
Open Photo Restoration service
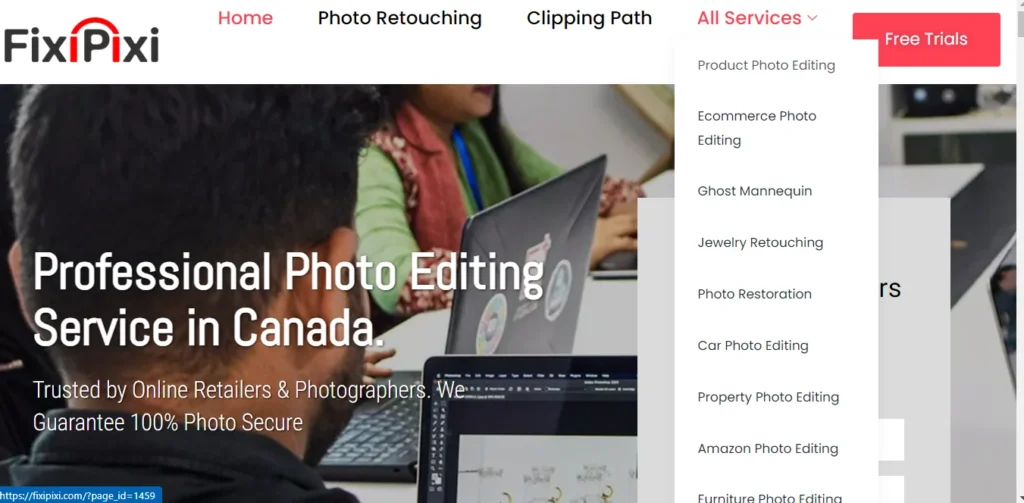(754, 294)
